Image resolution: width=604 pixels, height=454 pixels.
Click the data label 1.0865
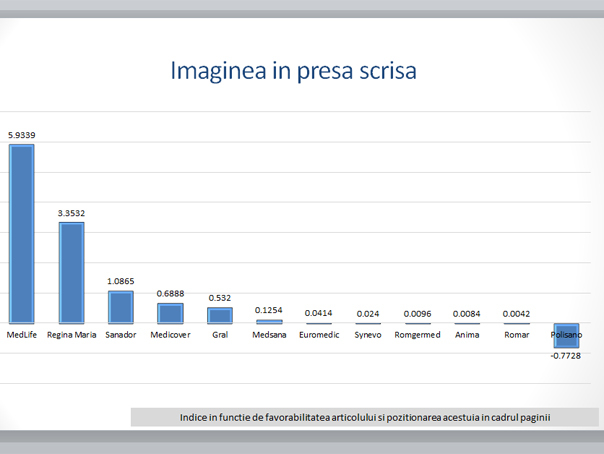pyautogui.click(x=121, y=281)
